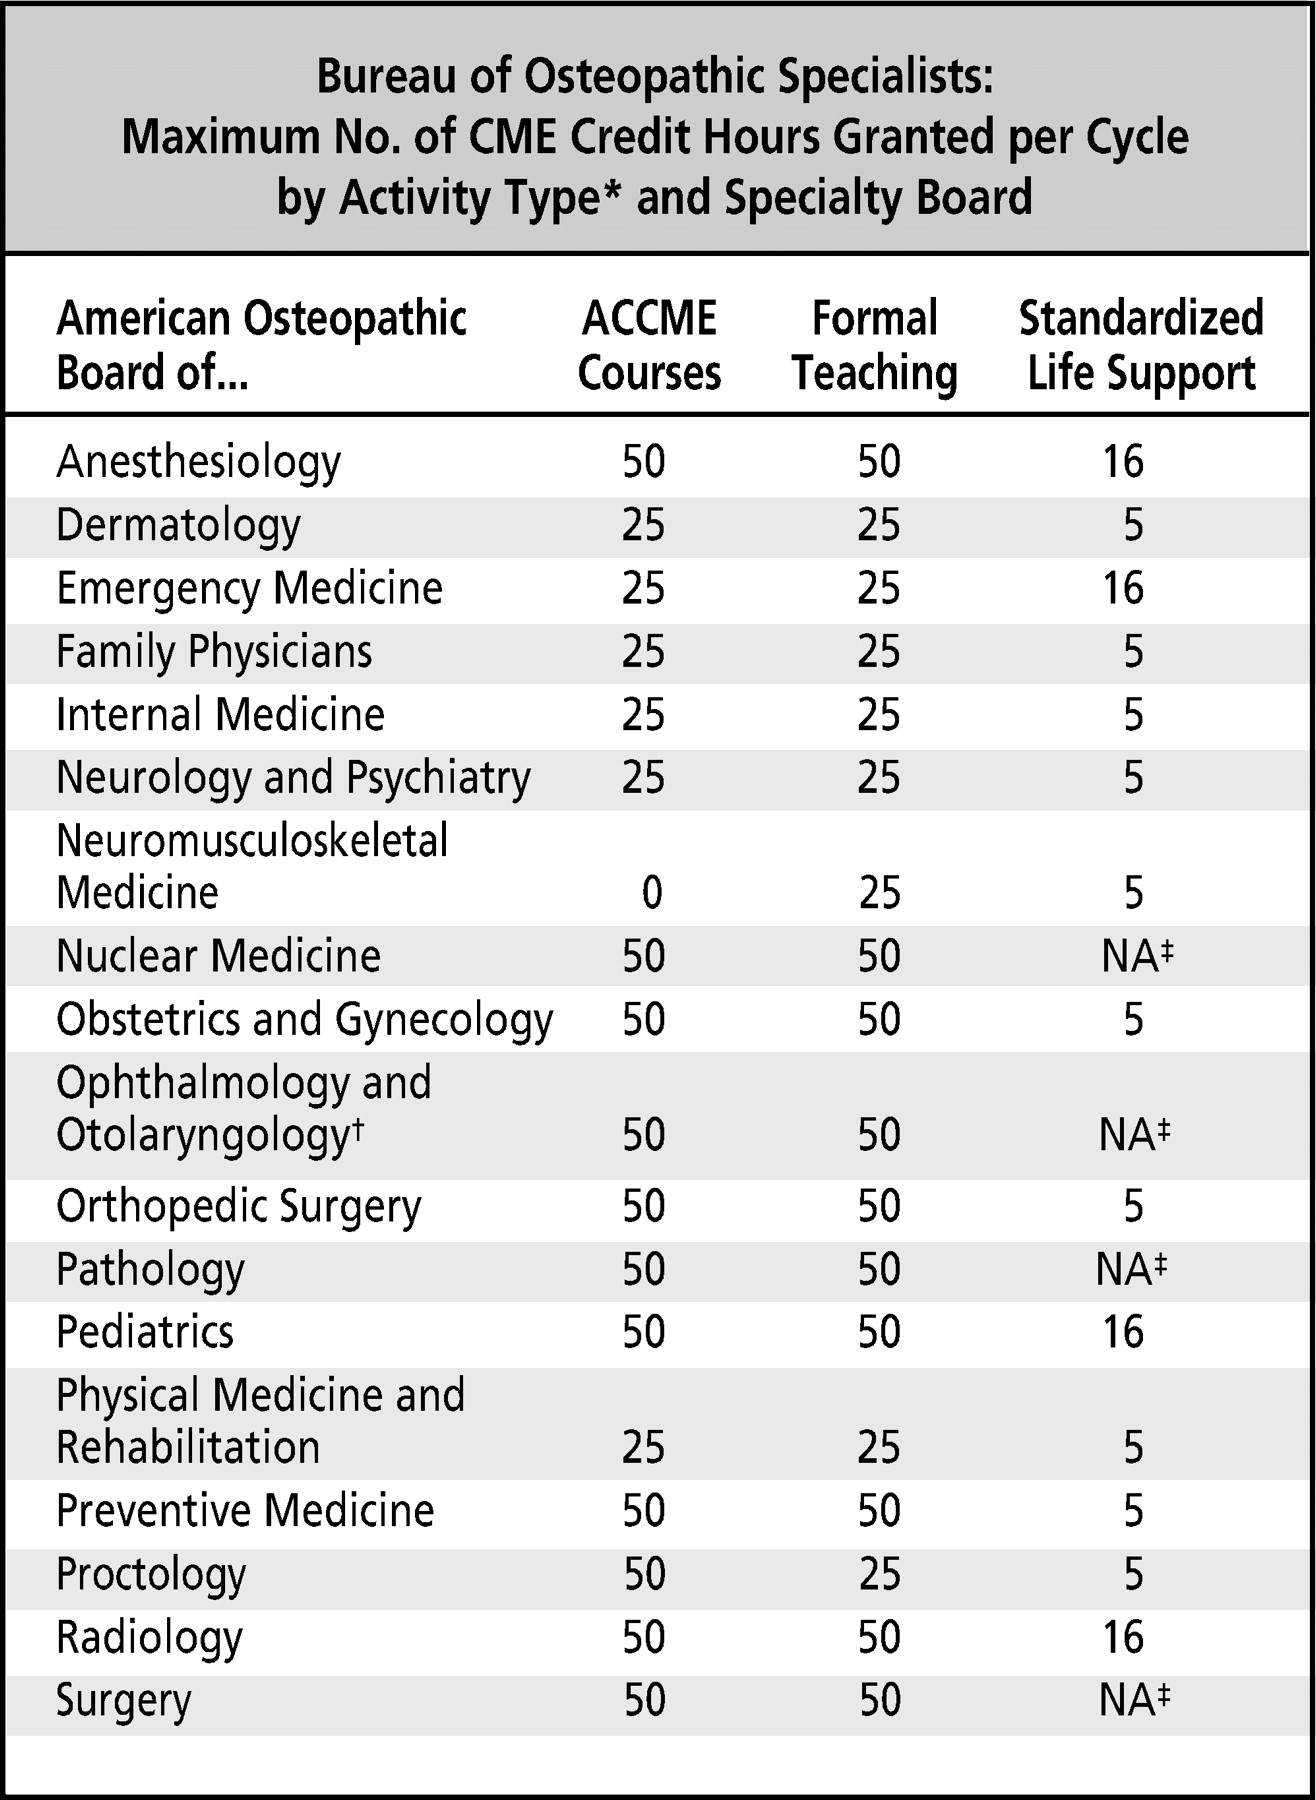Click the American Osteopathic Board of header
The image size is (1316, 1800).
(261, 345)
